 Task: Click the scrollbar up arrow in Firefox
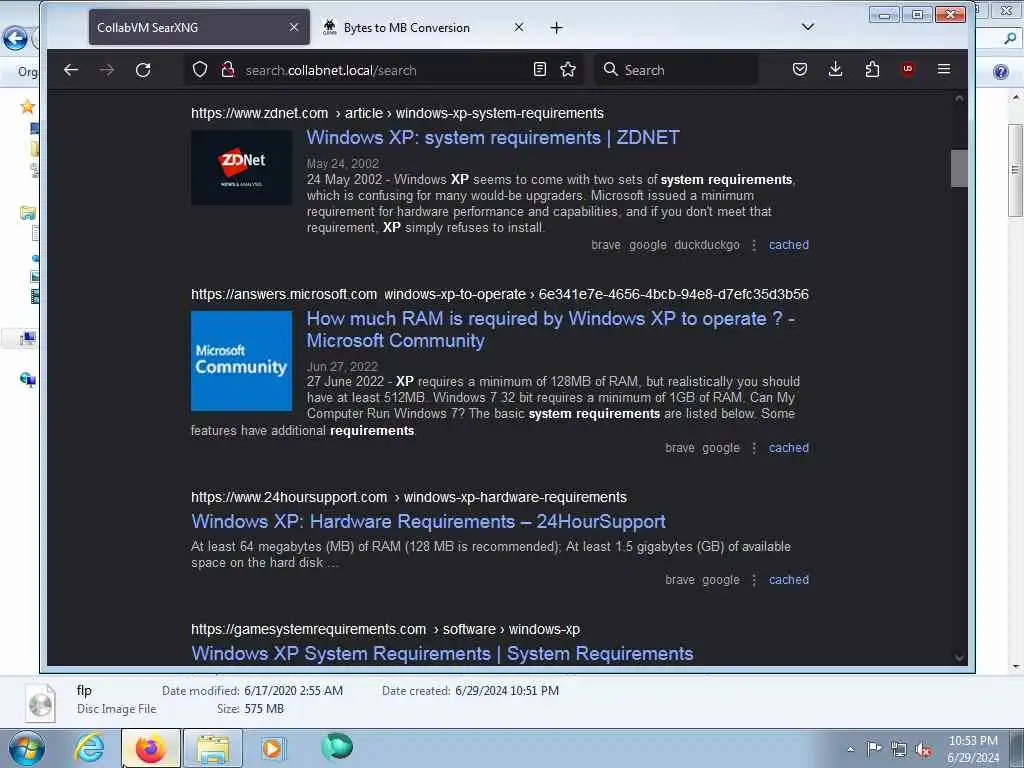point(959,99)
